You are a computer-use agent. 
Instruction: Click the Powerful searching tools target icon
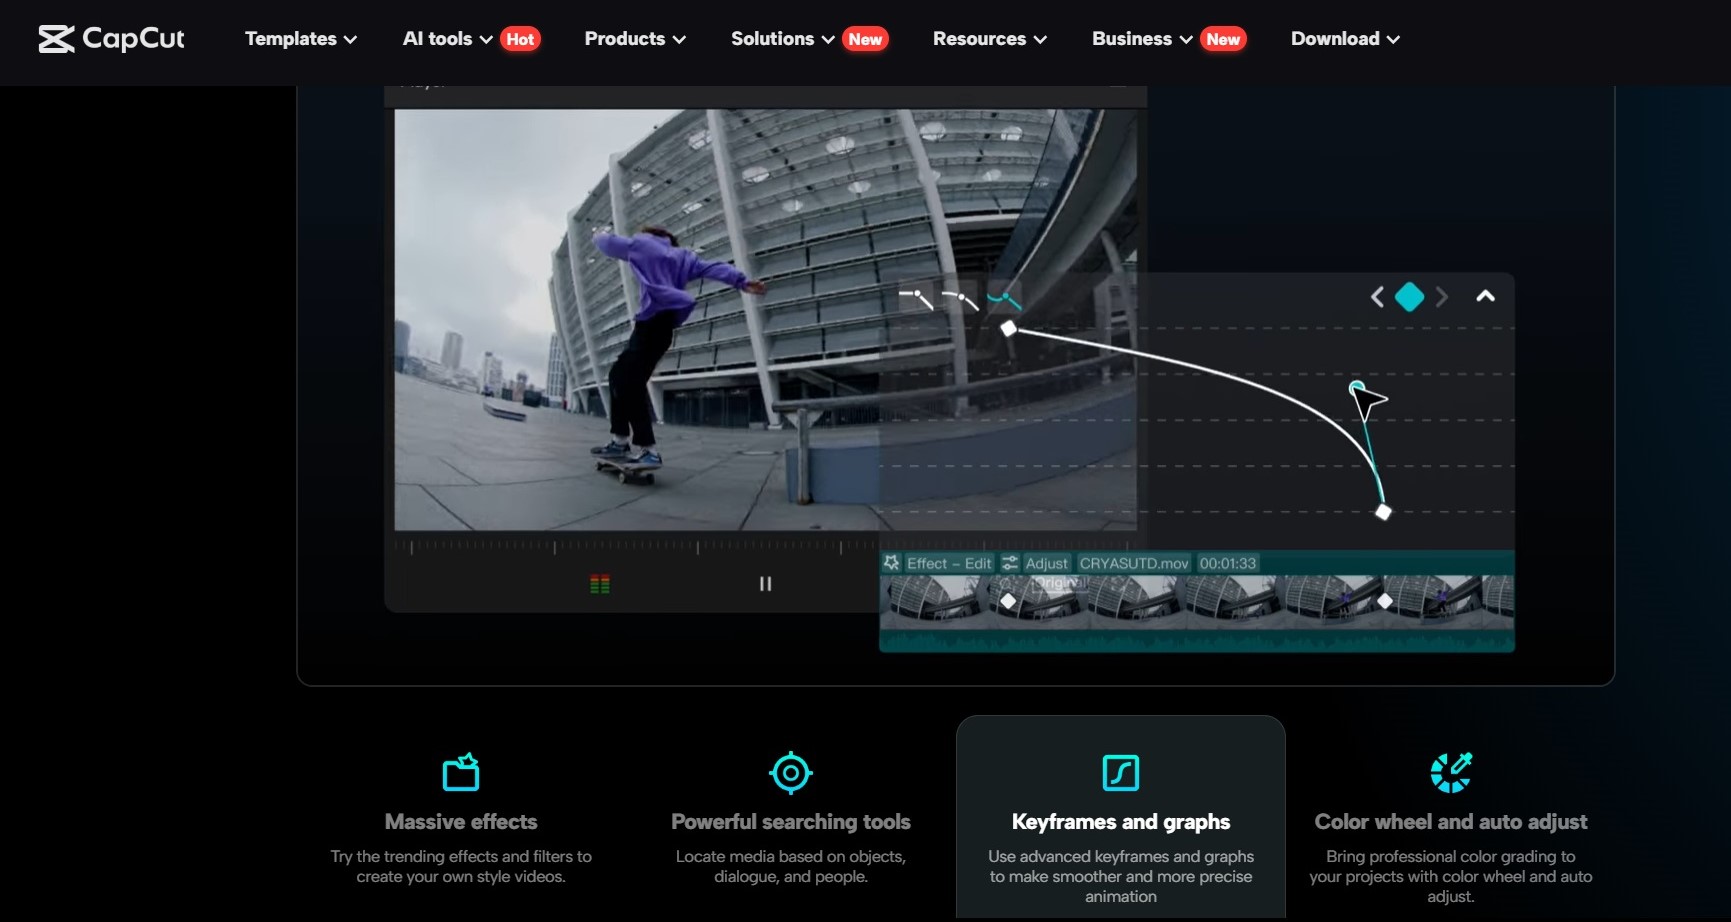click(x=791, y=772)
